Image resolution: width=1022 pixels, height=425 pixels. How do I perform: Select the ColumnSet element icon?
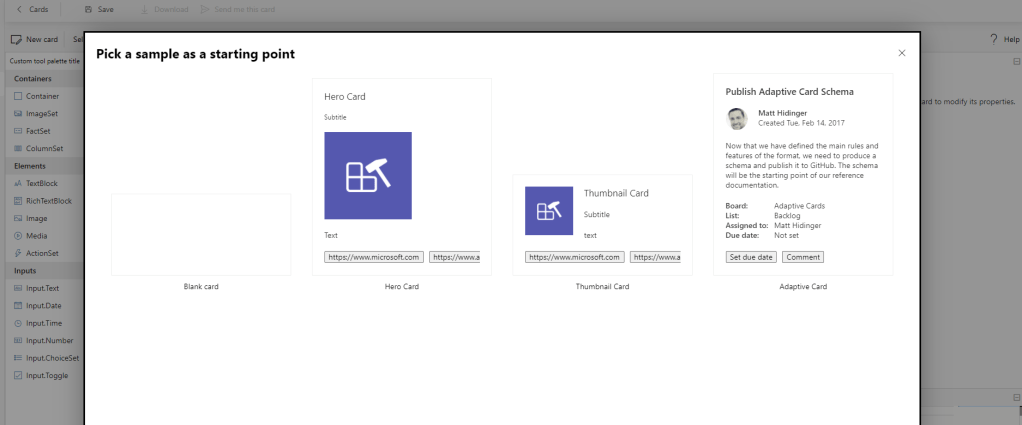click(x=17, y=148)
